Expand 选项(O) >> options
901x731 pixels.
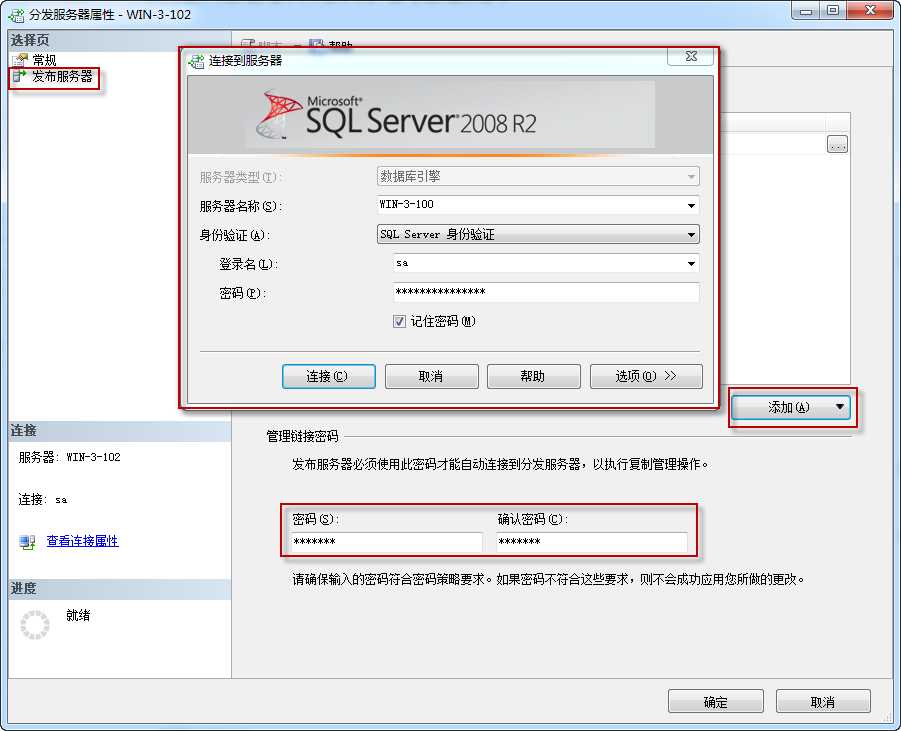[x=646, y=376]
